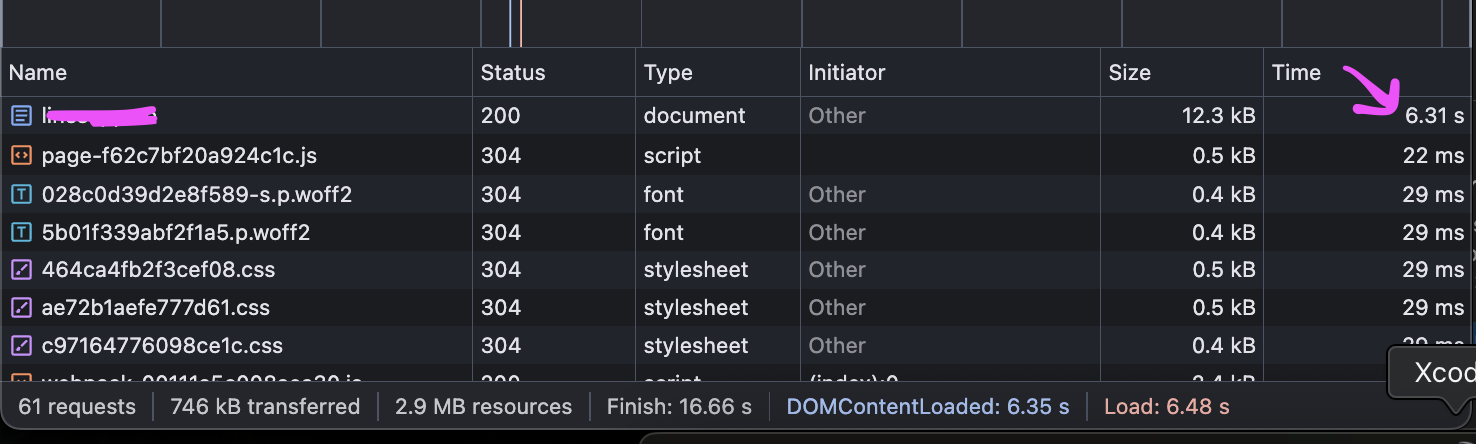Click the font icon beside 028c0d39d2e8f589-s.p.woff2
Screen dimensions: 1476x444
(21, 194)
